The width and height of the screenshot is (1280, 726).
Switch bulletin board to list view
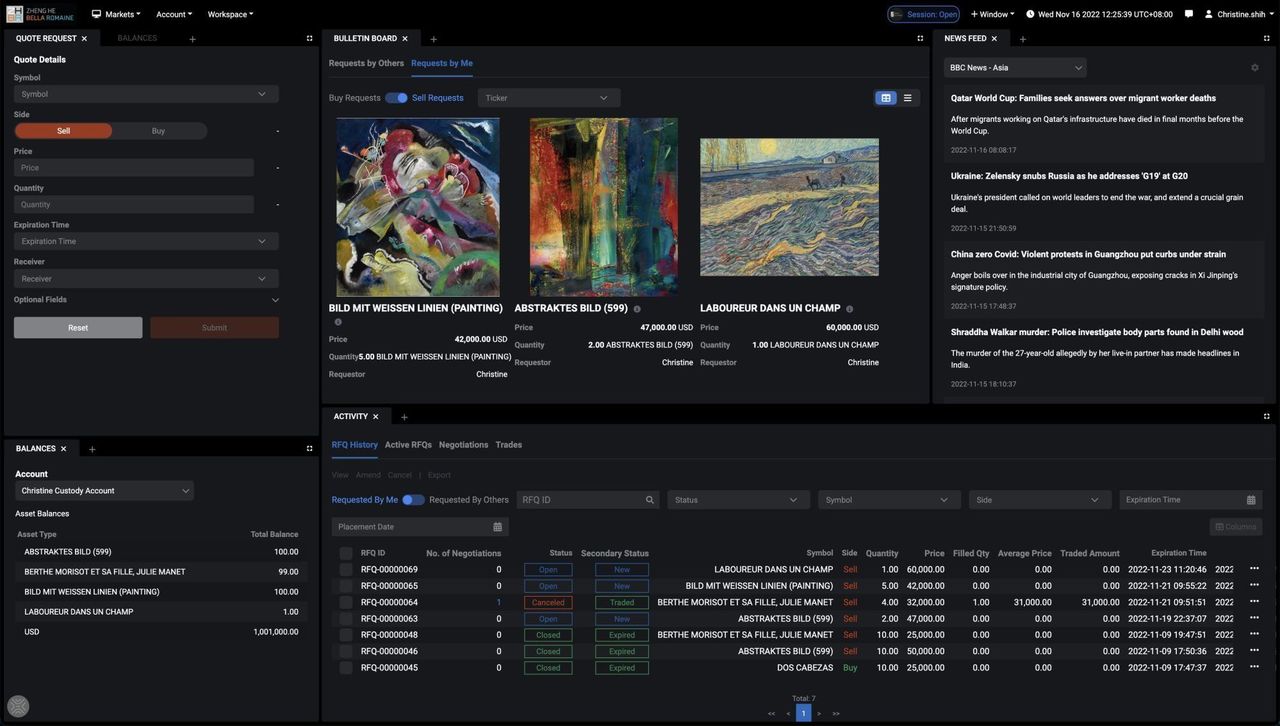[907, 98]
